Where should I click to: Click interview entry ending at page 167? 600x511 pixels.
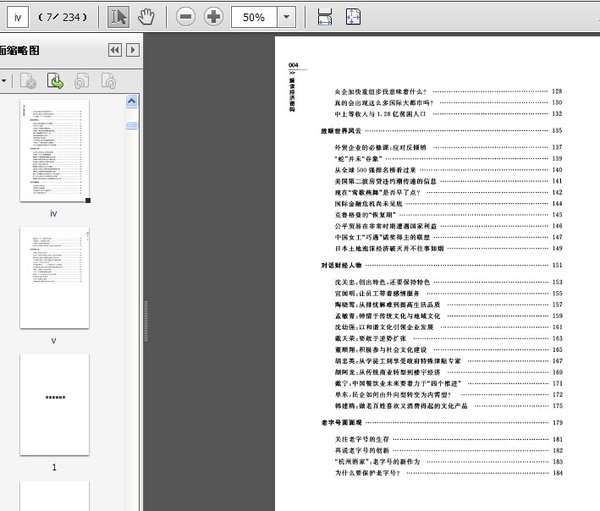[x=448, y=361]
